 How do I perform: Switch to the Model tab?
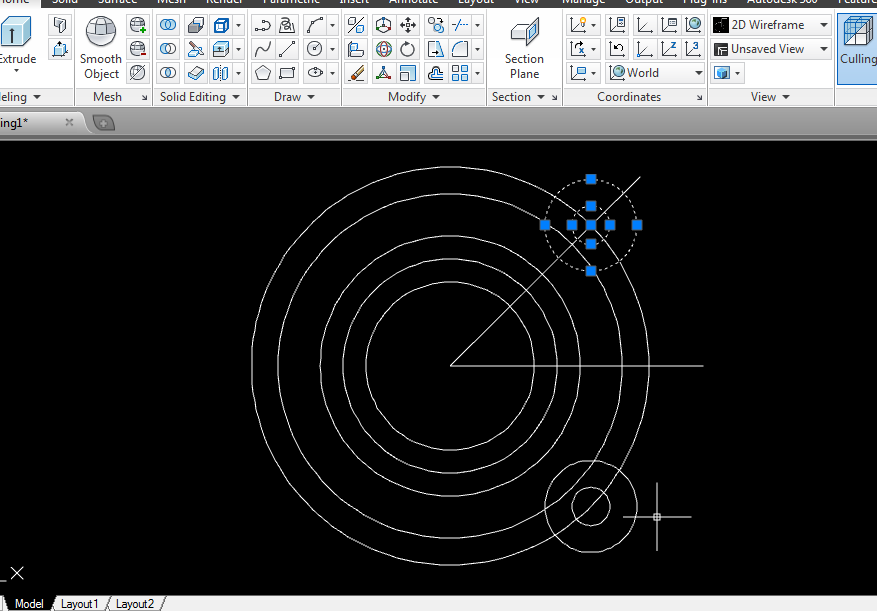(29, 604)
